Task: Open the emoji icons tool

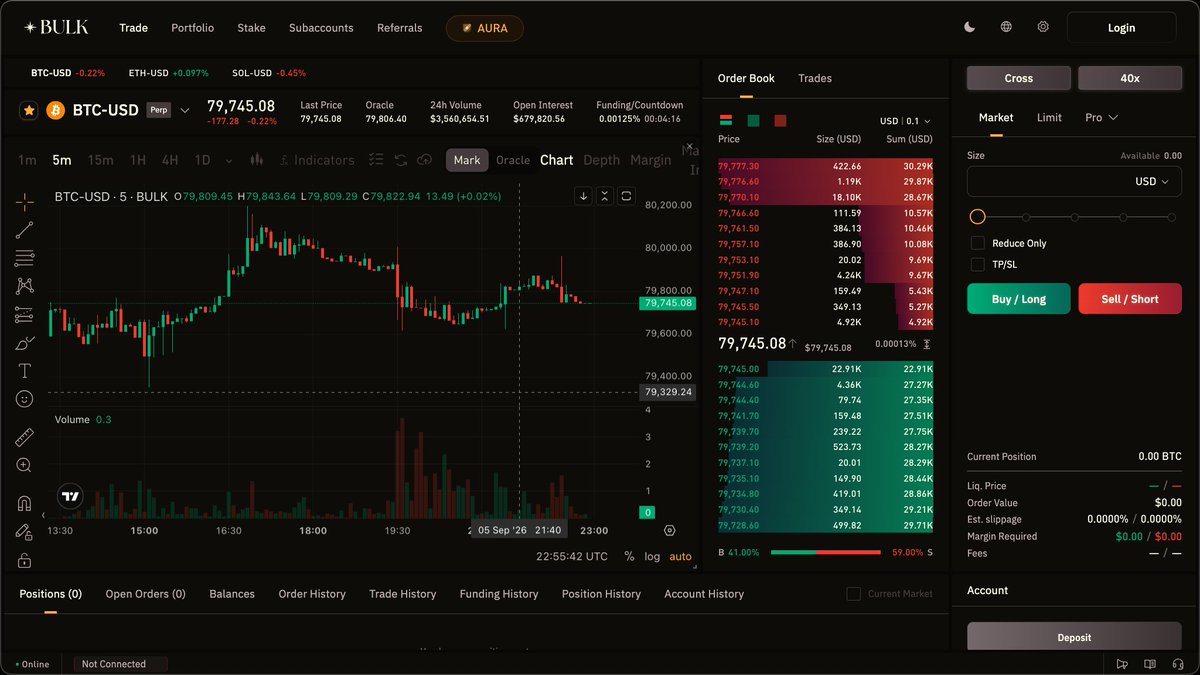Action: 24,399
